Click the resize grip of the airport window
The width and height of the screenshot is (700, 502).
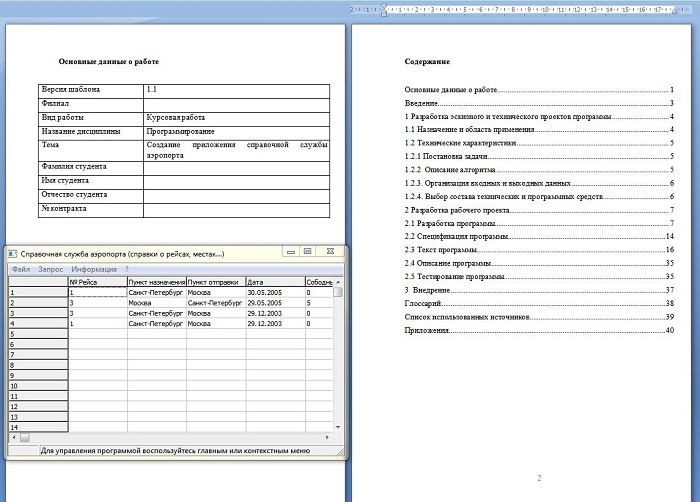(340, 452)
